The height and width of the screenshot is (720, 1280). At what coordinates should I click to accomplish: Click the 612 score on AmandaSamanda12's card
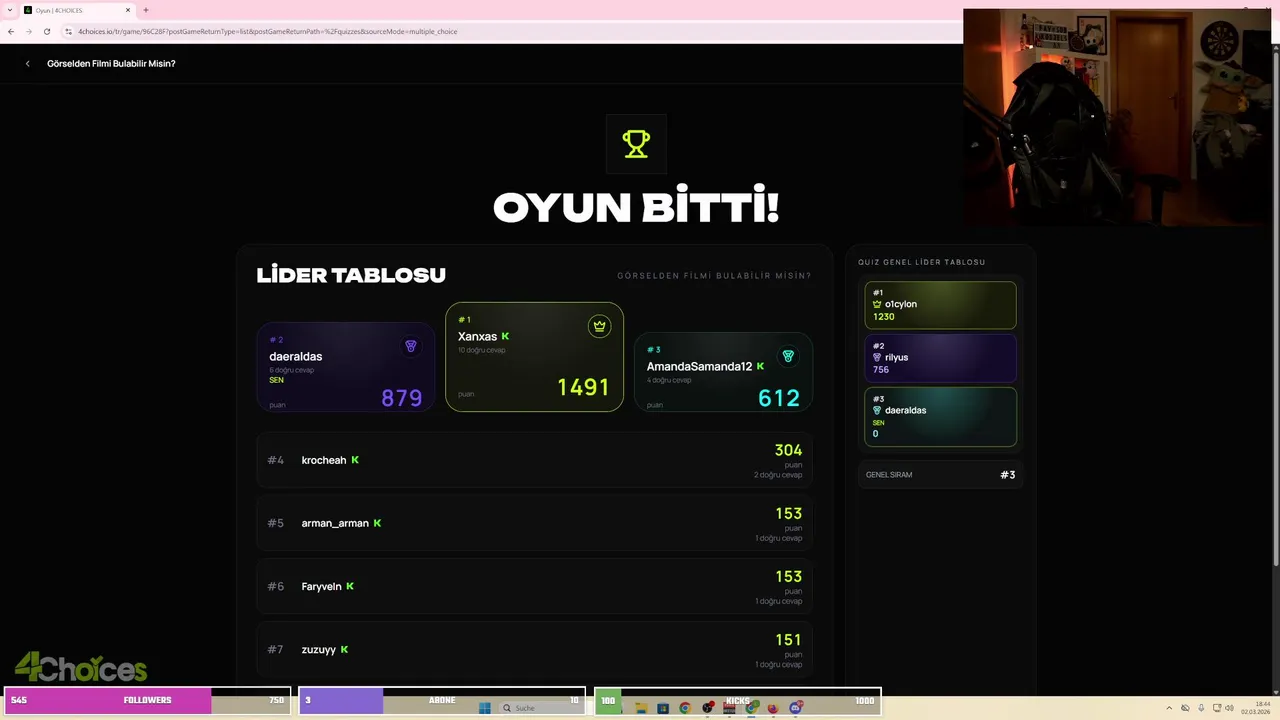coord(779,398)
